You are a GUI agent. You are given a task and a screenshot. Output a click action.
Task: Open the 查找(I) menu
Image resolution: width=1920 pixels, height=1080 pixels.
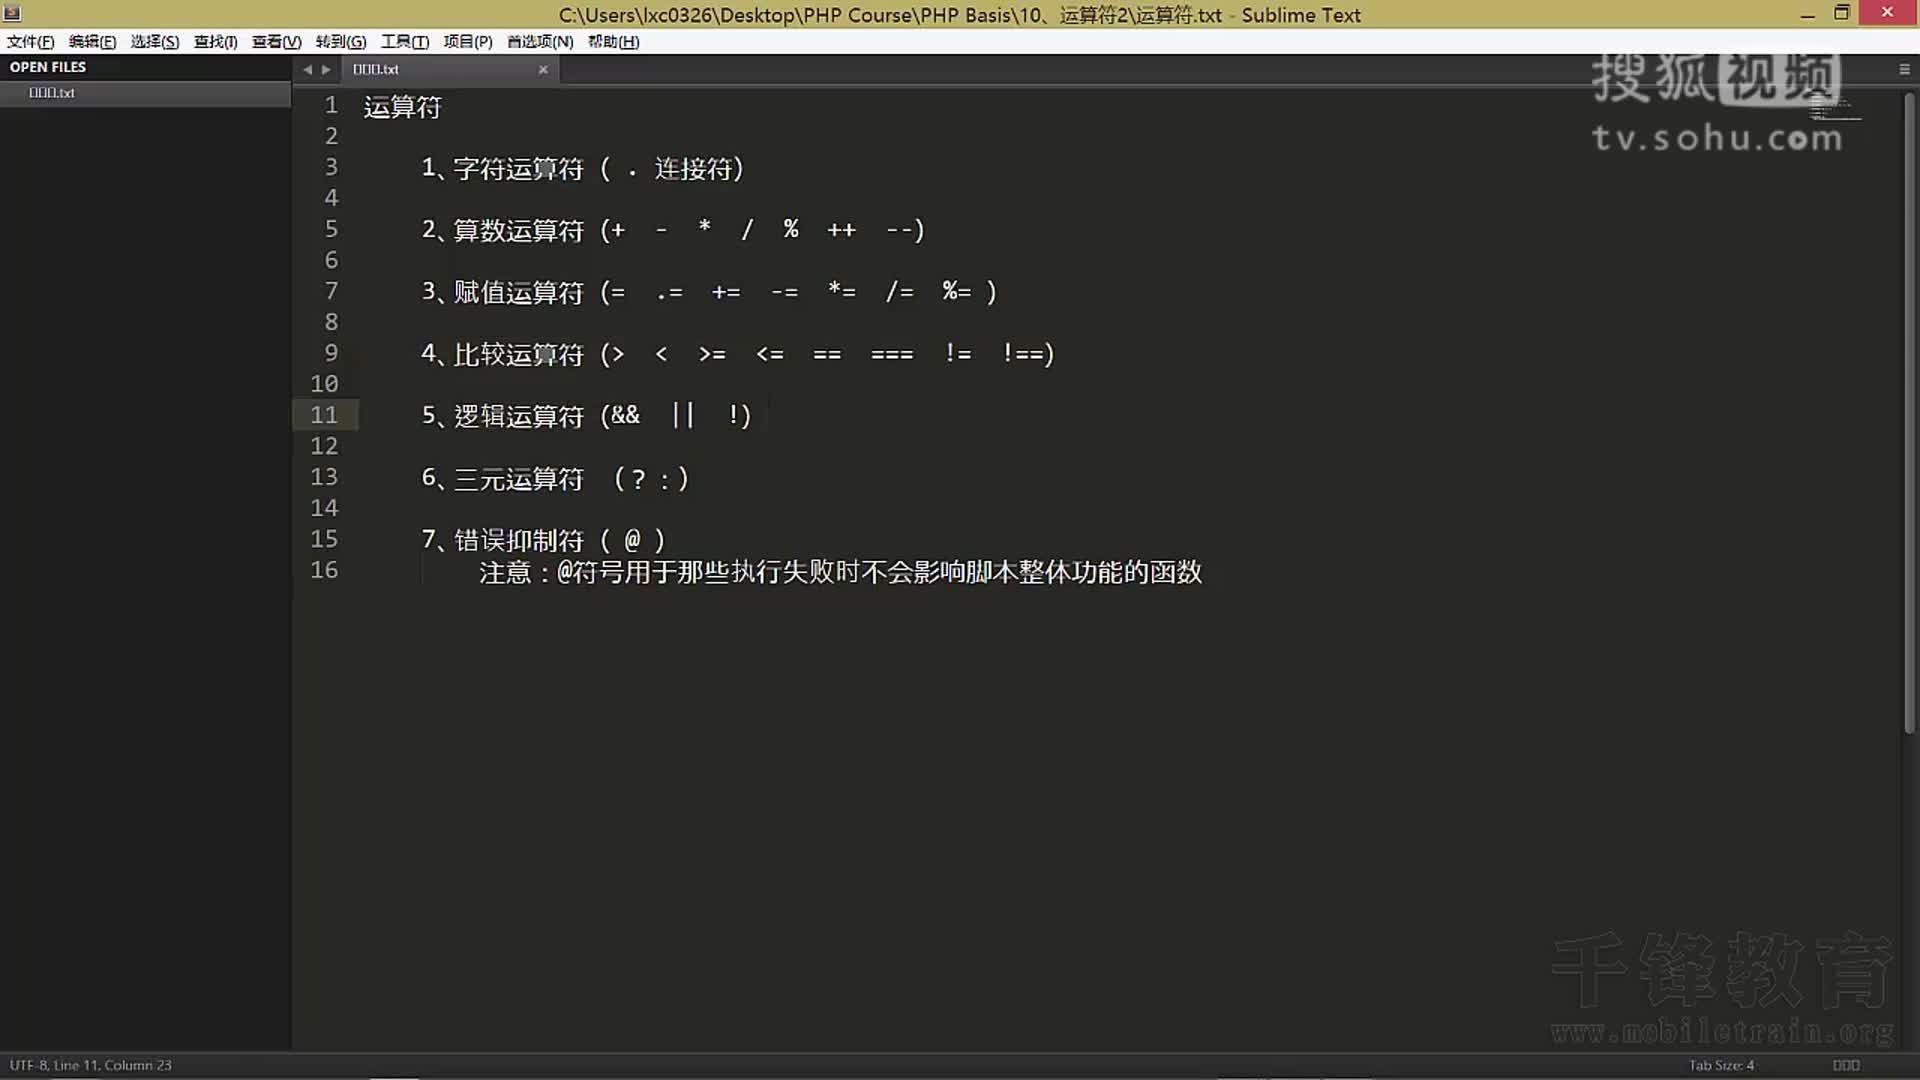click(x=214, y=42)
